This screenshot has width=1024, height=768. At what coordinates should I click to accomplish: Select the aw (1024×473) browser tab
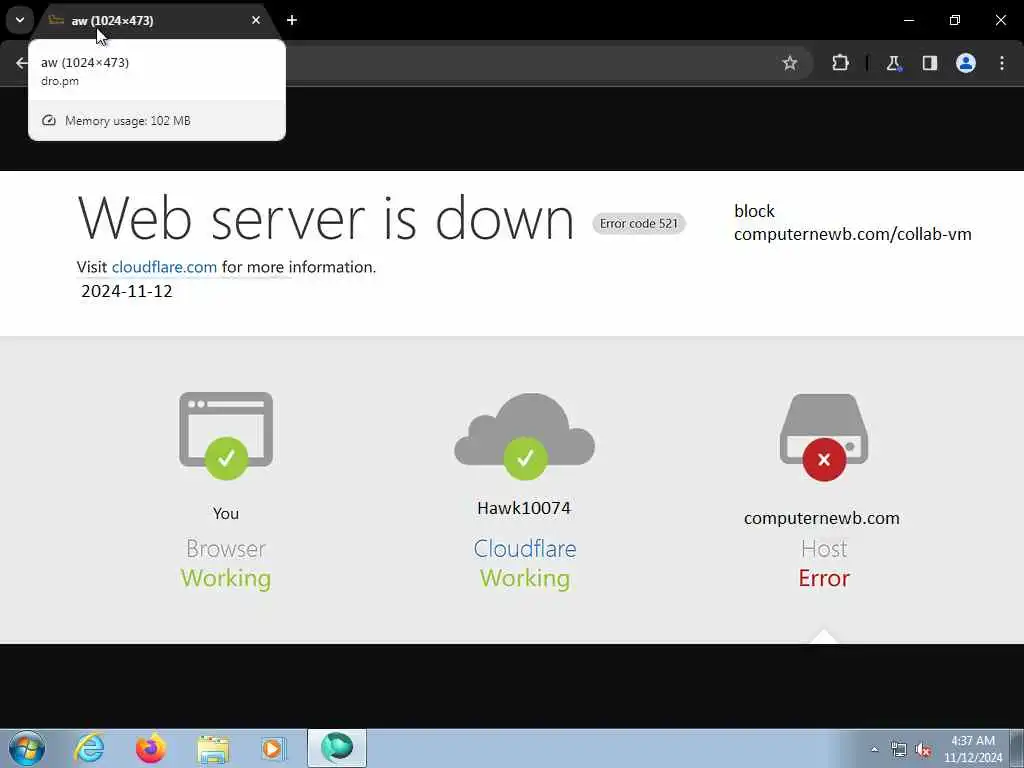tap(157, 21)
